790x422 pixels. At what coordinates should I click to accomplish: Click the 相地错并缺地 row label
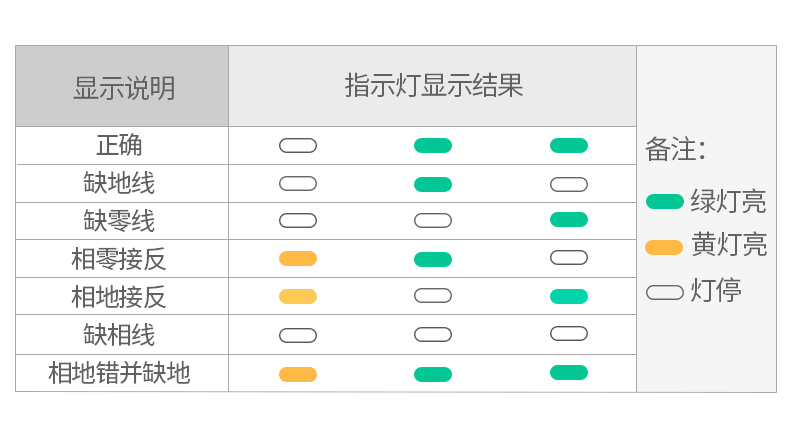(x=119, y=374)
